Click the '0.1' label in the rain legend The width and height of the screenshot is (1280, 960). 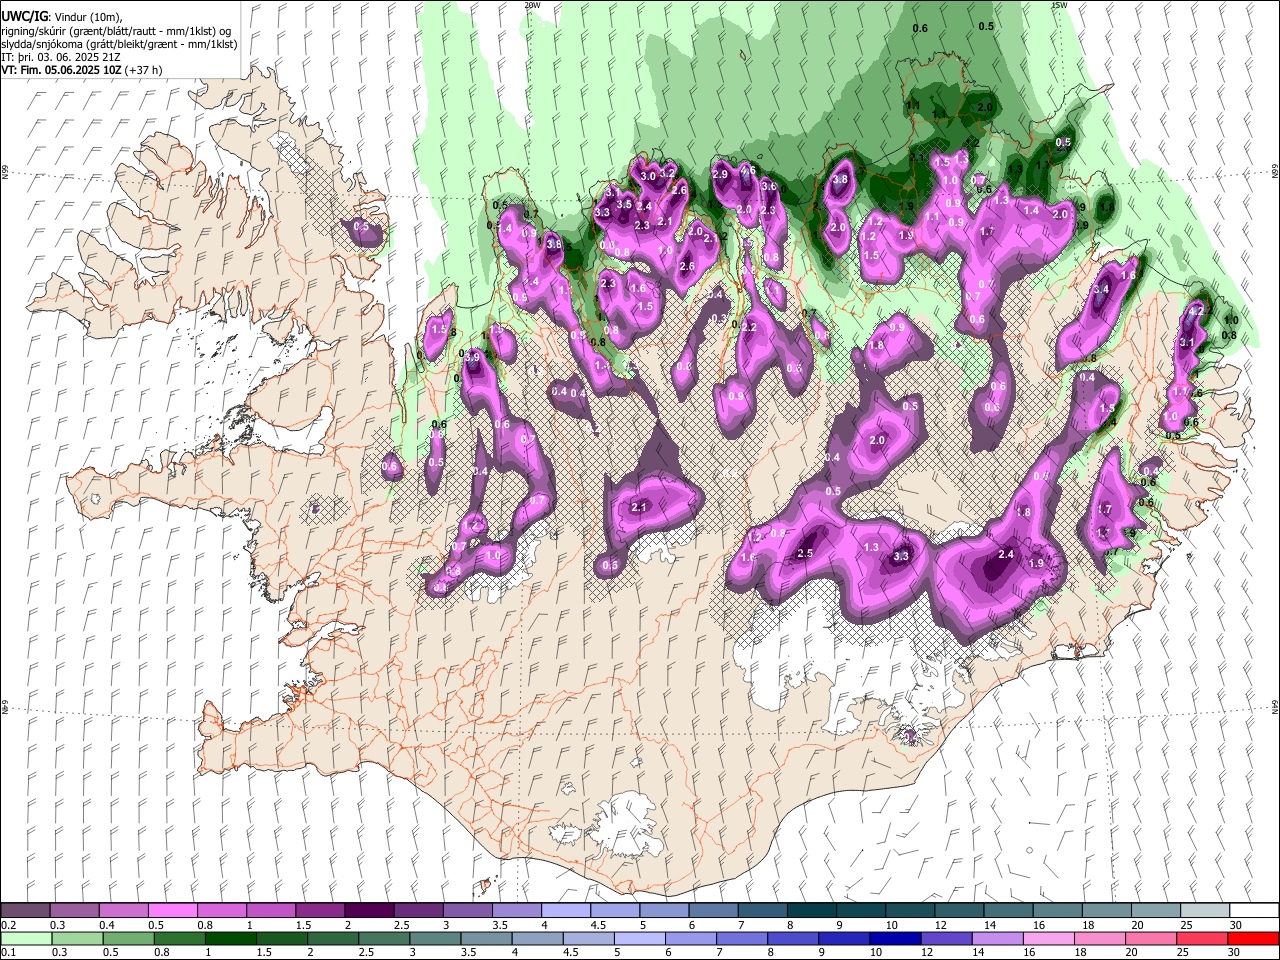click(x=8, y=953)
